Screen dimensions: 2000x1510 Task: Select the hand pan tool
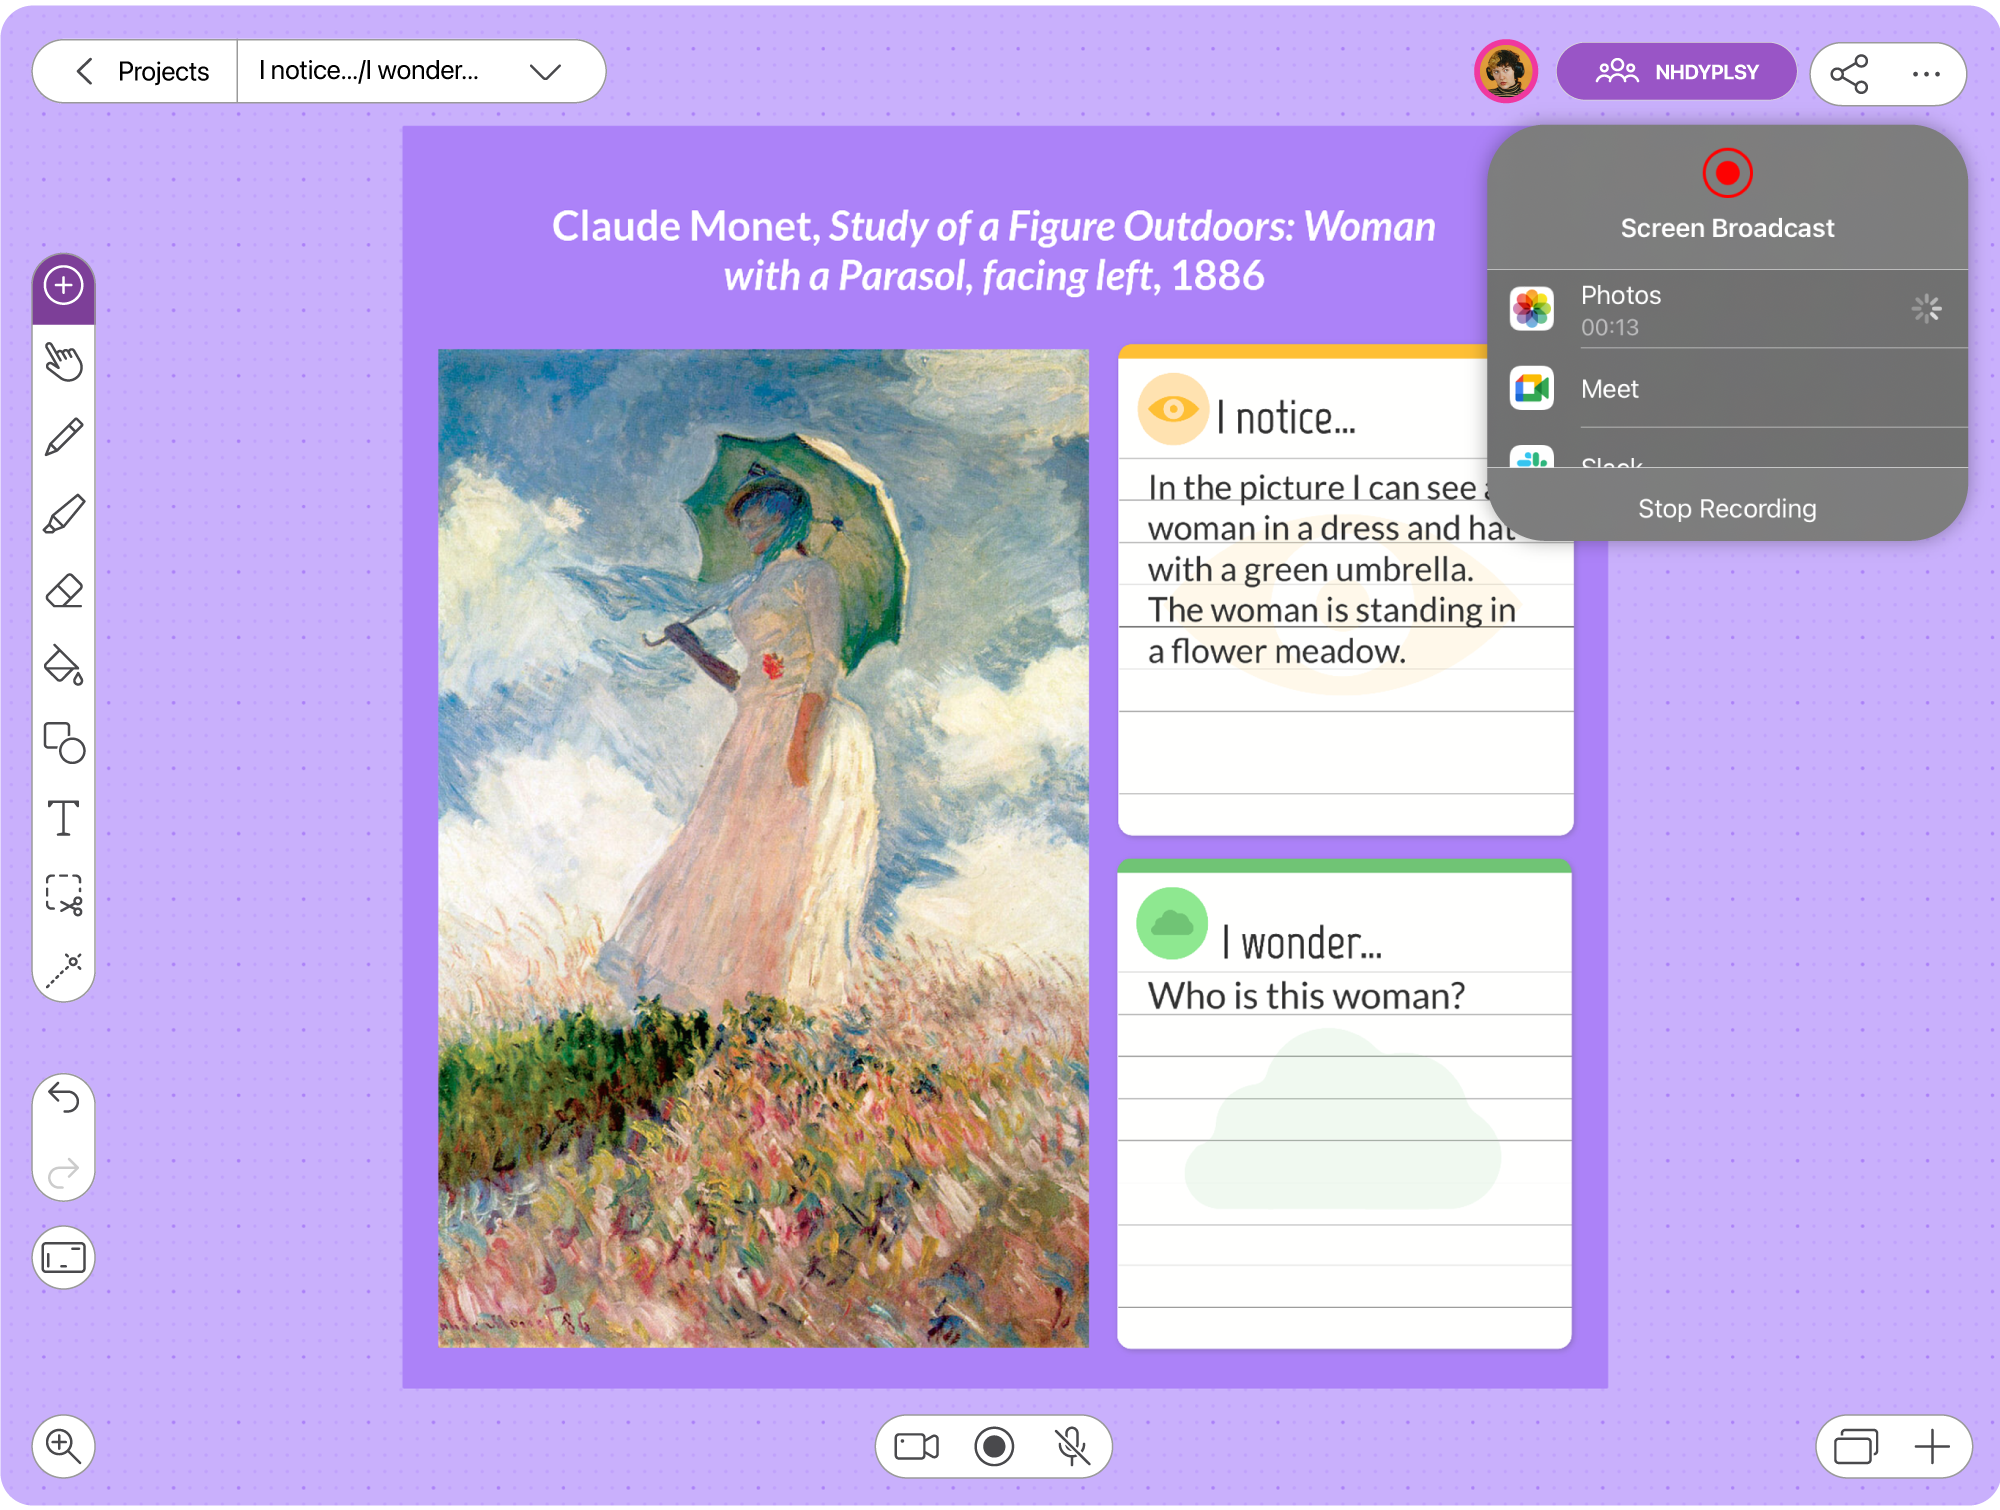point(64,362)
